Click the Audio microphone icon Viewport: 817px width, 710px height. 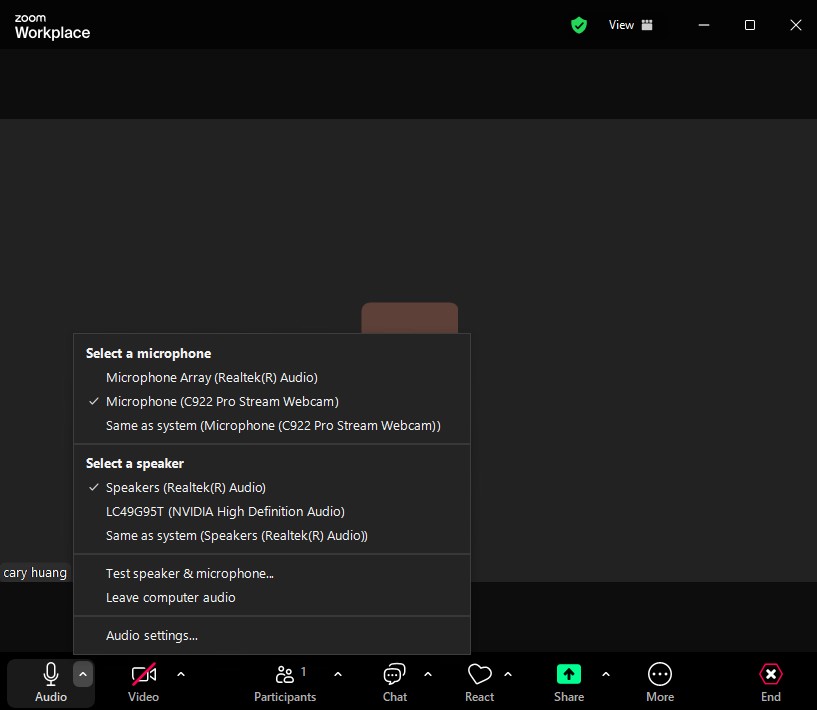pyautogui.click(x=50, y=675)
